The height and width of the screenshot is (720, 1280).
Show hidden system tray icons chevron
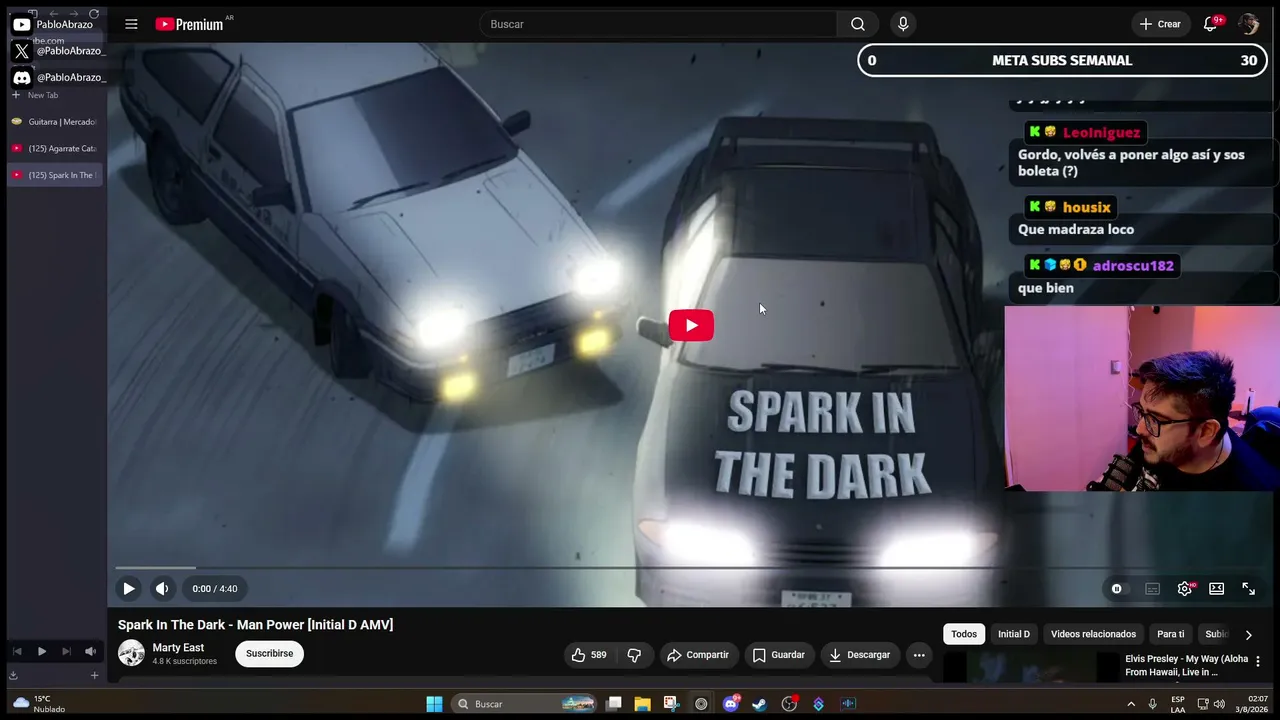pyautogui.click(x=1131, y=704)
